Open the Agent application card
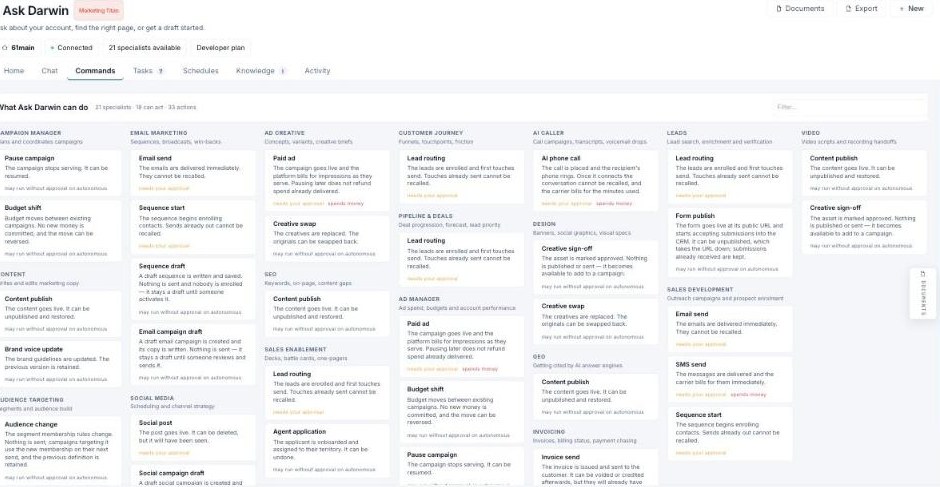The image size is (940, 487). (x=327, y=451)
